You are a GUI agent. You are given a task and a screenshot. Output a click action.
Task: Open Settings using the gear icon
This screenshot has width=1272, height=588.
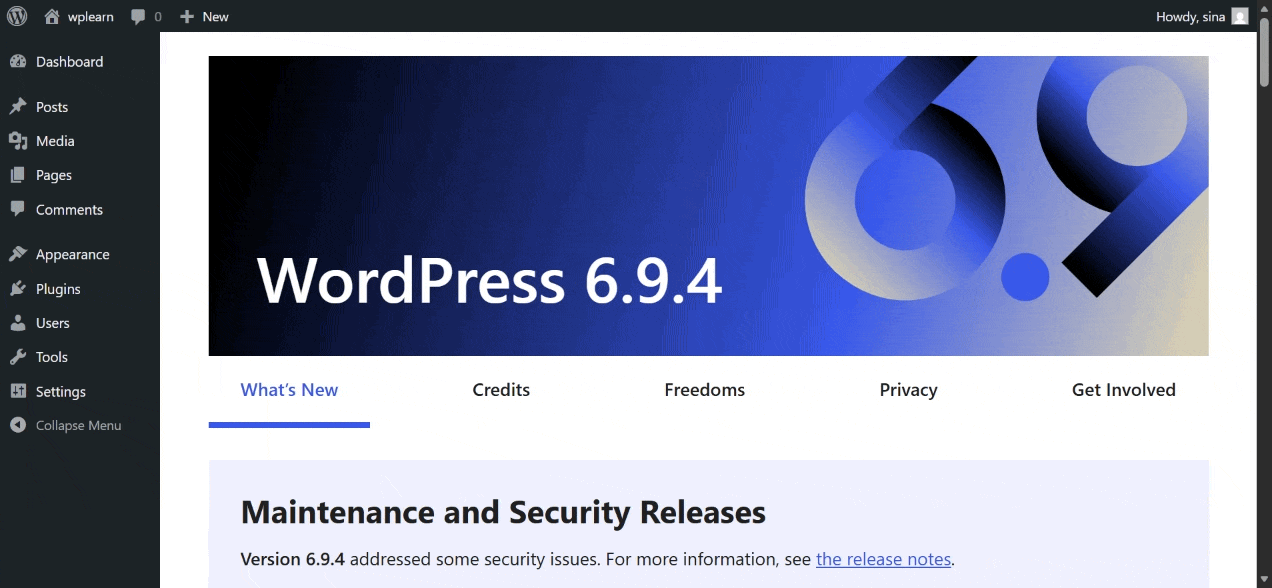click(x=17, y=391)
